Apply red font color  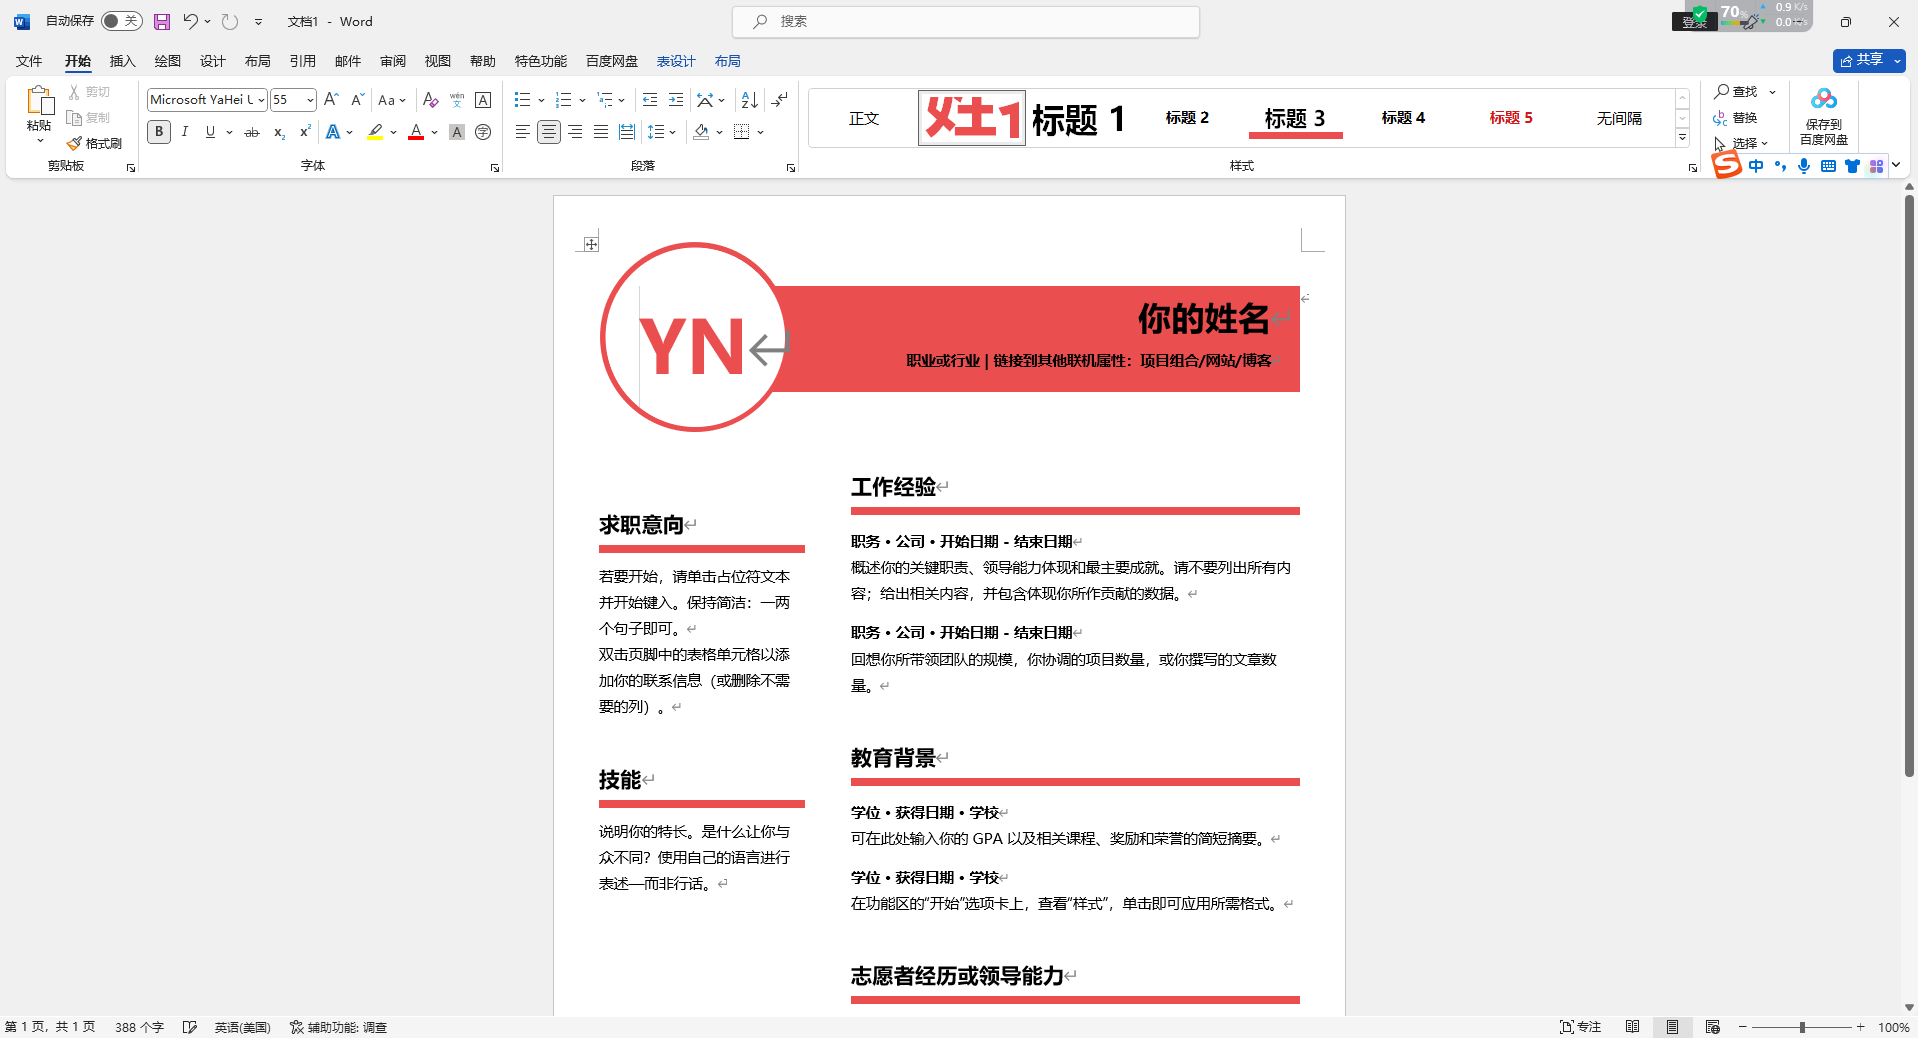tap(416, 132)
